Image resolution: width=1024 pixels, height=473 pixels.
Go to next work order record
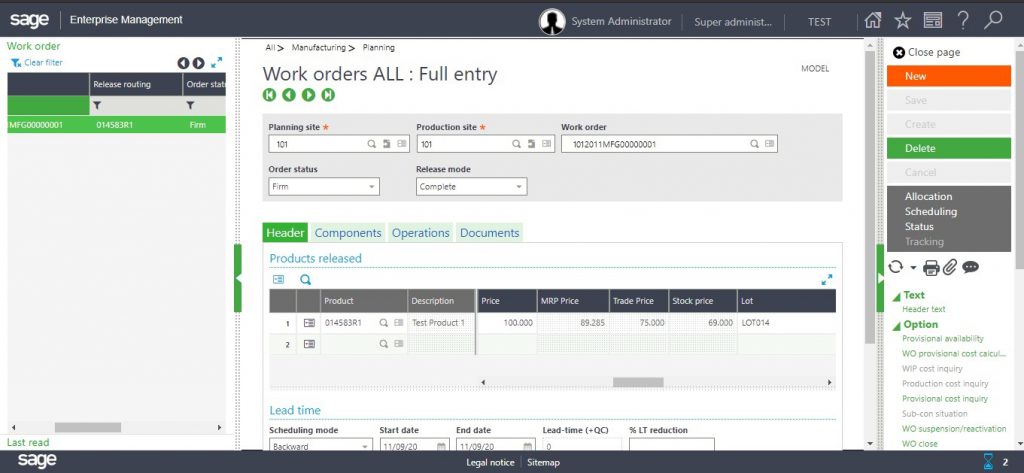pyautogui.click(x=308, y=95)
